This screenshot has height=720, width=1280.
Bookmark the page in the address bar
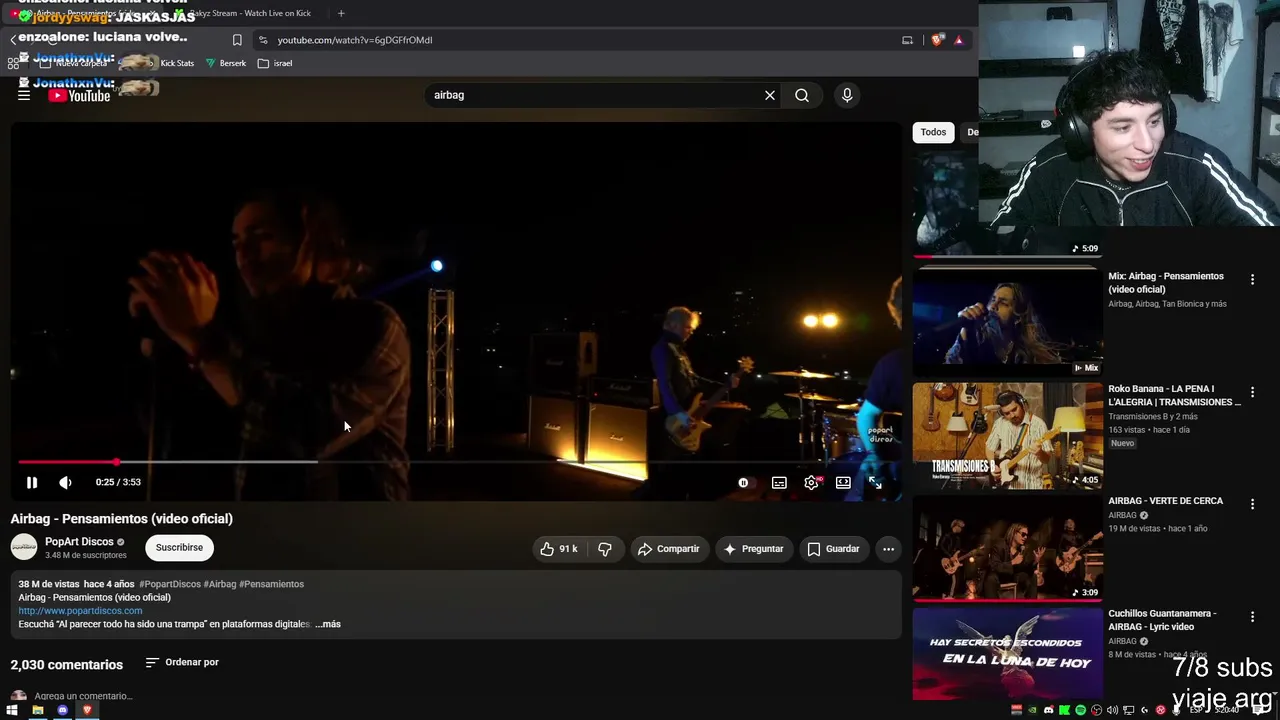point(237,40)
